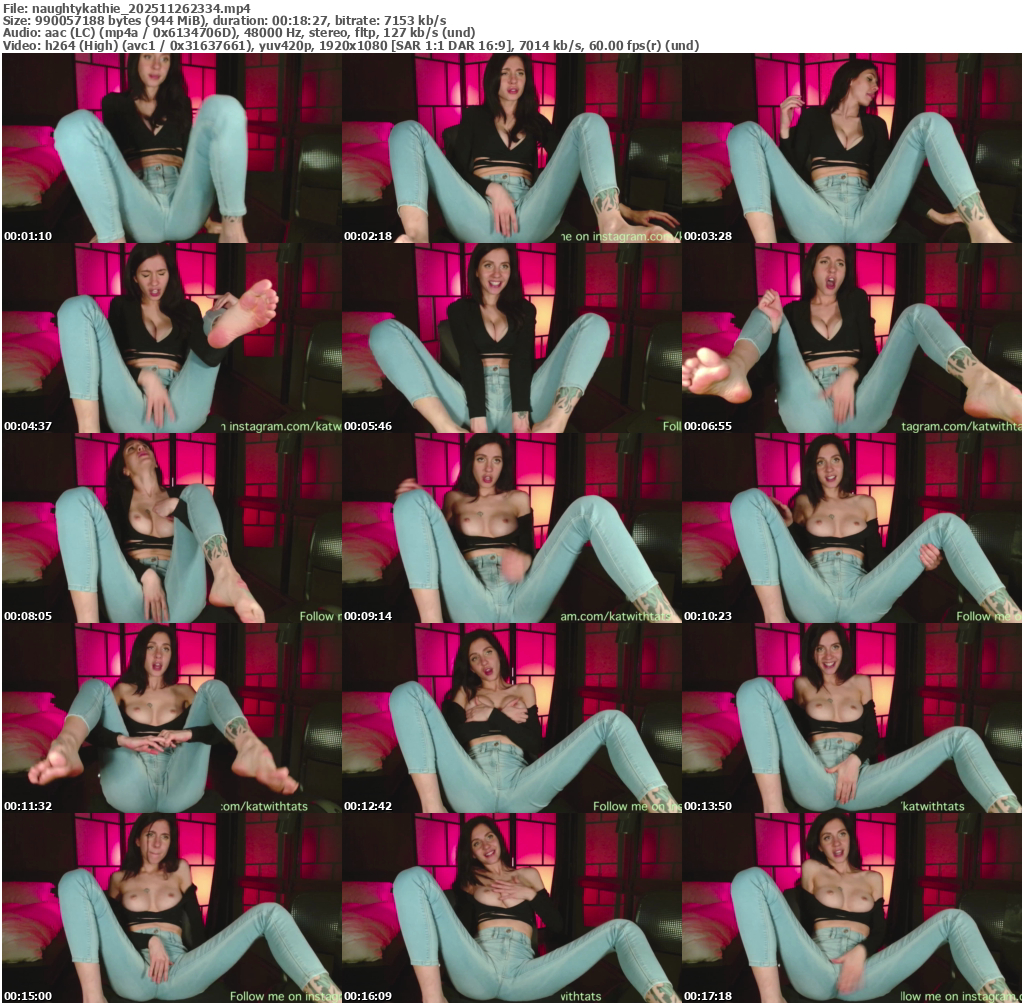Open the frame stamped 00:06:55
The image size is (1024, 1003).
tap(852, 338)
